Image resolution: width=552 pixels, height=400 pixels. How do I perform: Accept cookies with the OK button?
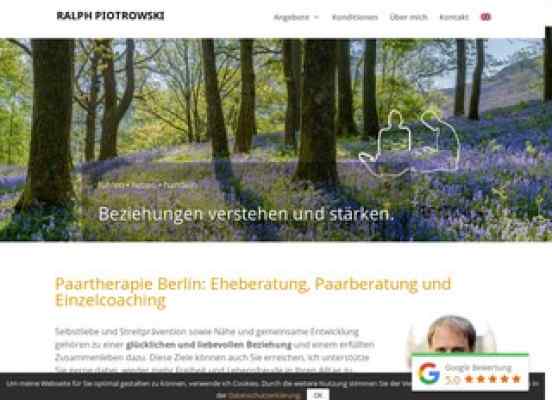(318, 395)
